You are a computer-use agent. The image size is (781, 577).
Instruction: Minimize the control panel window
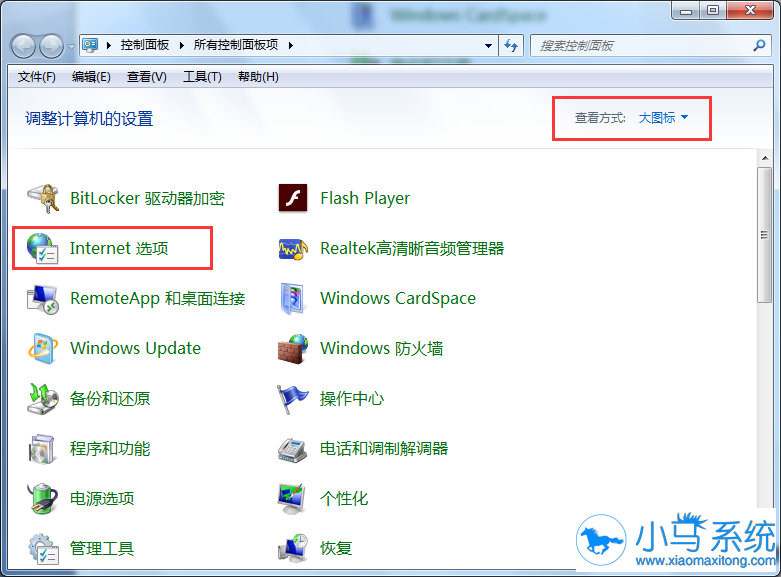pos(686,11)
